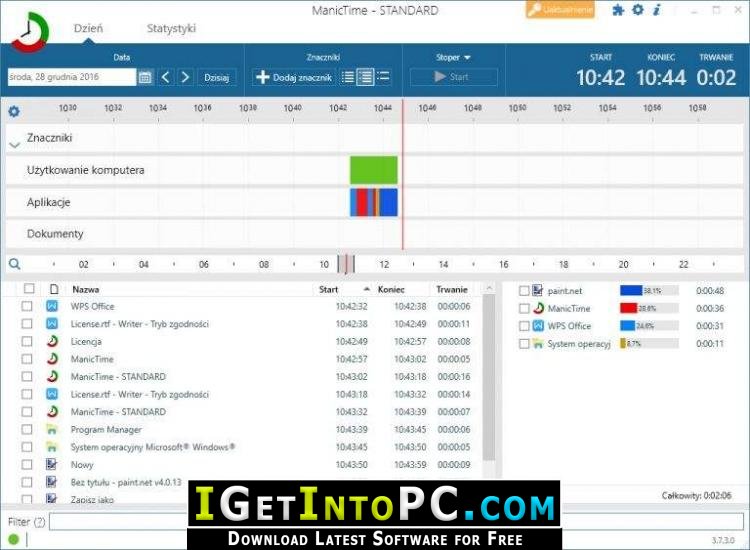Open the info about icon
This screenshot has height=550, width=750.
click(657, 10)
